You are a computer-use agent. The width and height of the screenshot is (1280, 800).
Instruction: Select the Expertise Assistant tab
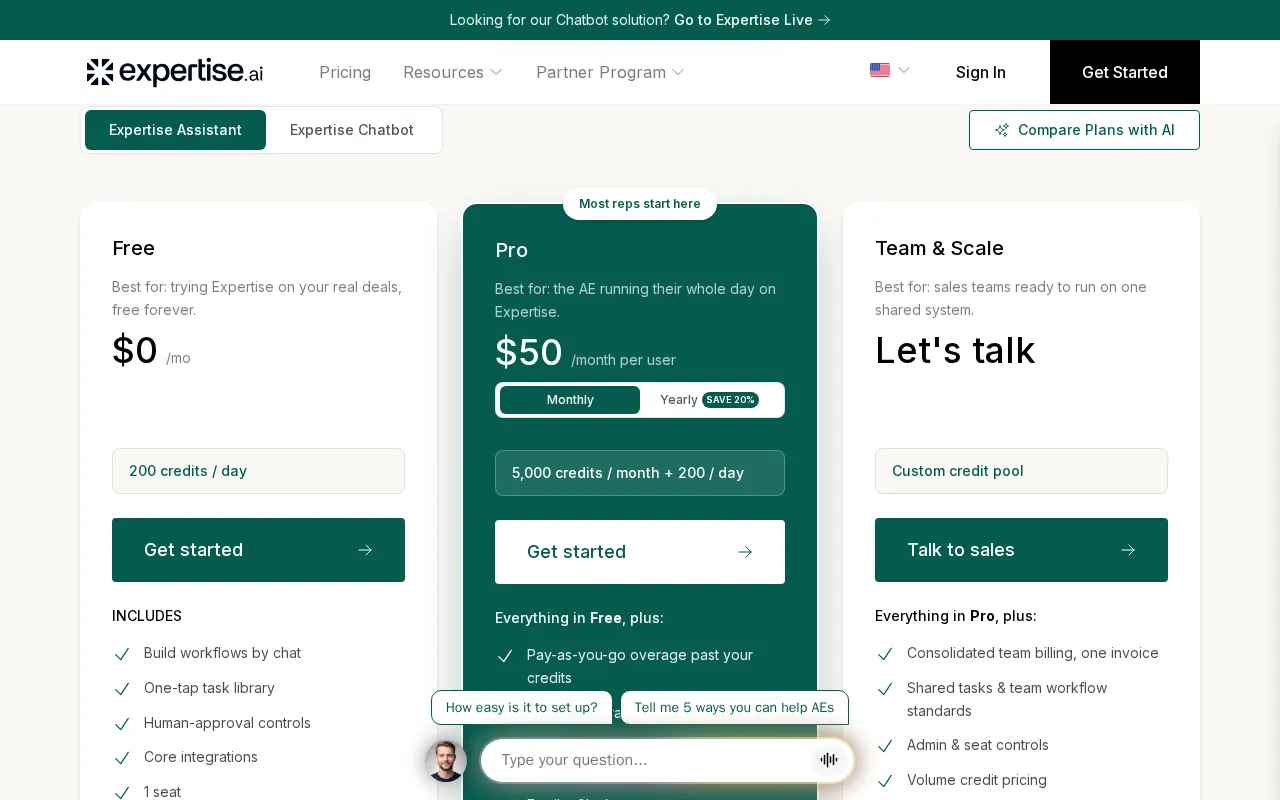pos(175,130)
